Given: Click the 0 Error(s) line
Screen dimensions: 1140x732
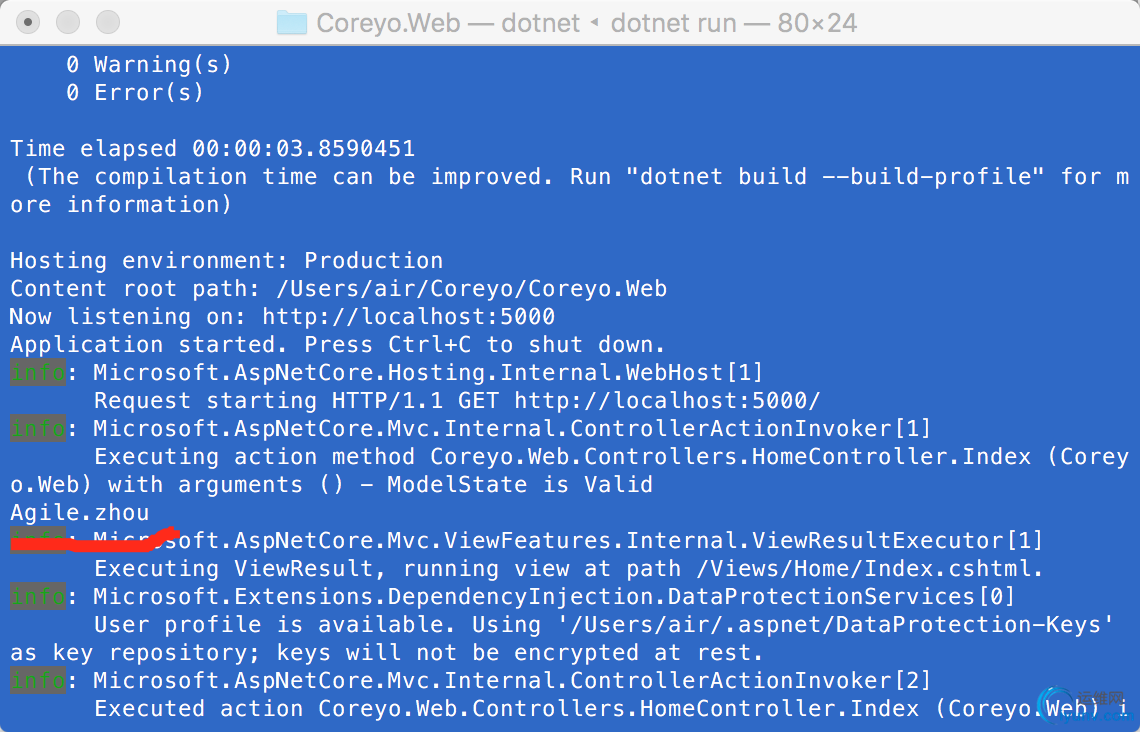Looking at the screenshot, I should pyautogui.click(x=135, y=92).
